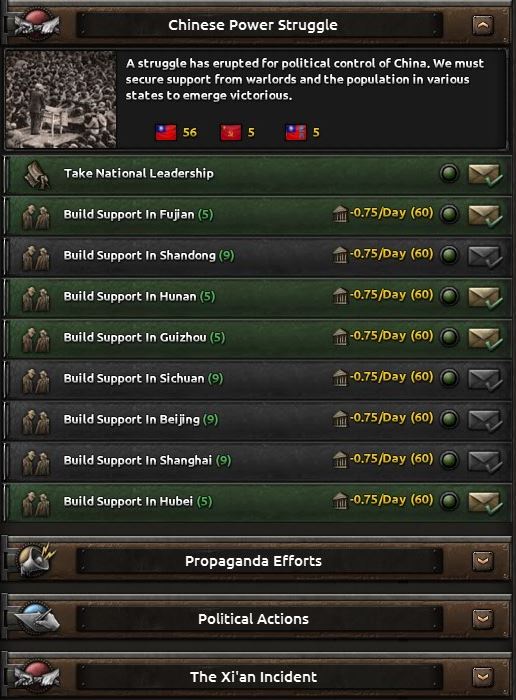Select the Build Support In Hunan decision
Image resolution: width=516 pixels, height=700 pixels.
258,297
